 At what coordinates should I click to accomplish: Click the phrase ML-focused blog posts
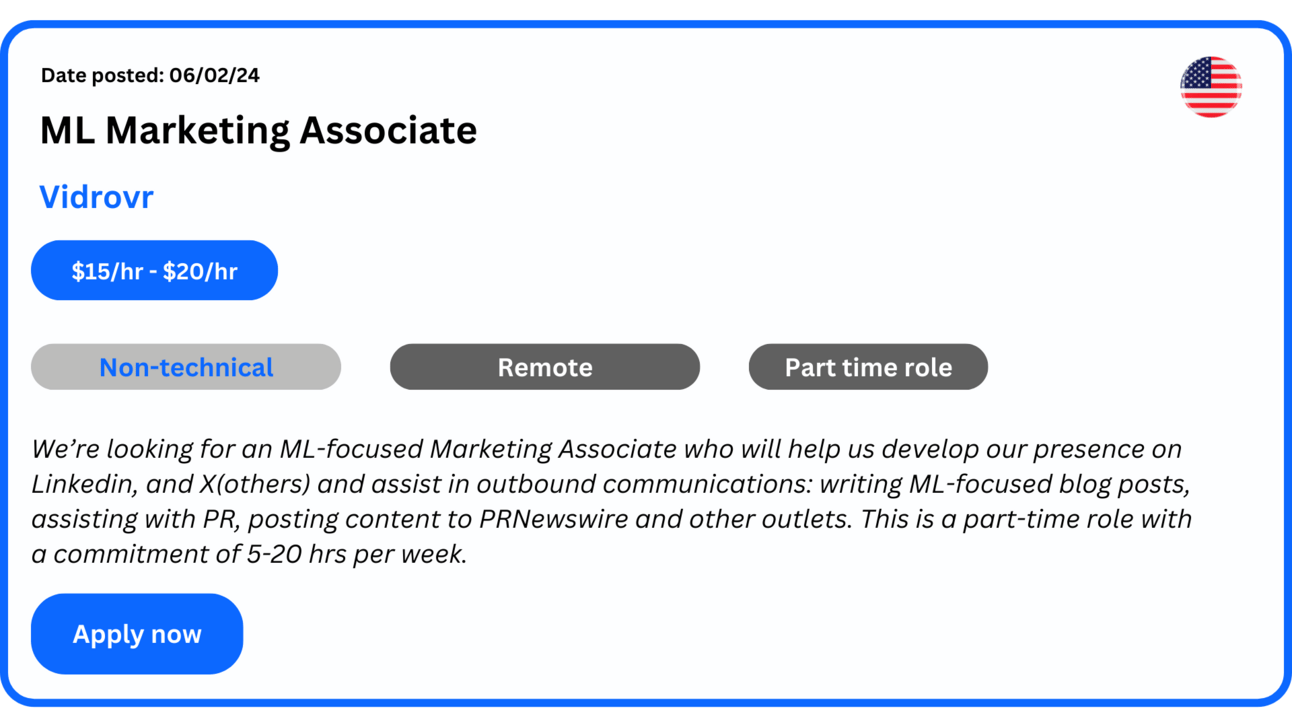click(x=1049, y=484)
